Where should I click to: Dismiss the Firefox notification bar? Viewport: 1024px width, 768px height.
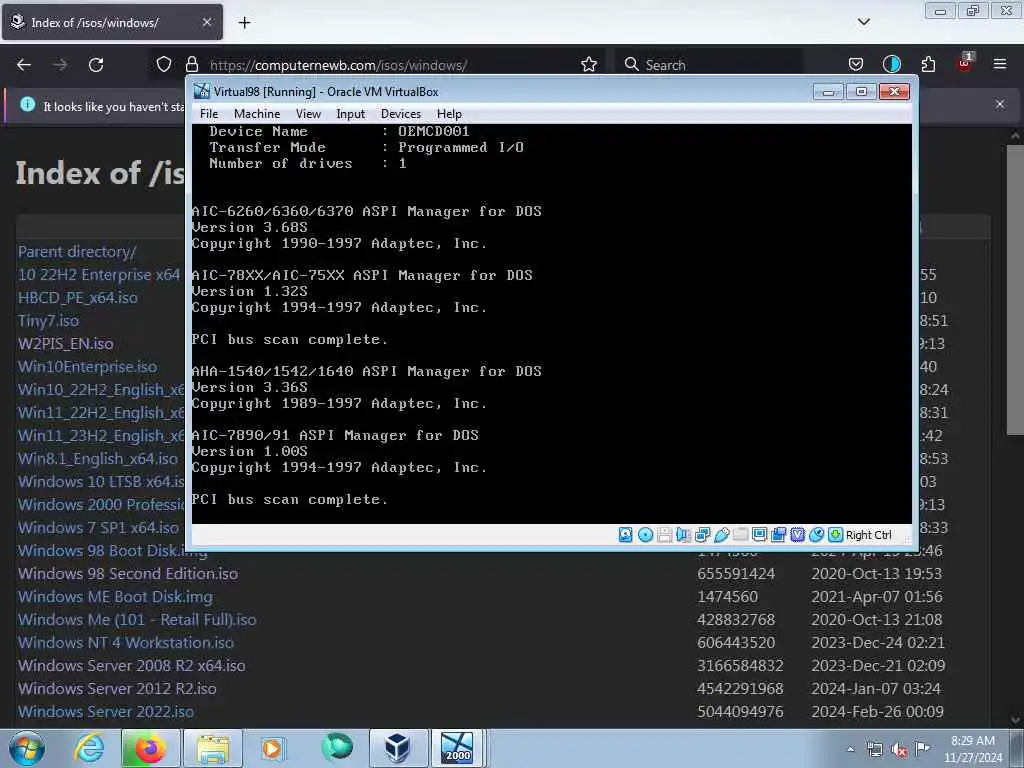pyautogui.click(x=1000, y=104)
